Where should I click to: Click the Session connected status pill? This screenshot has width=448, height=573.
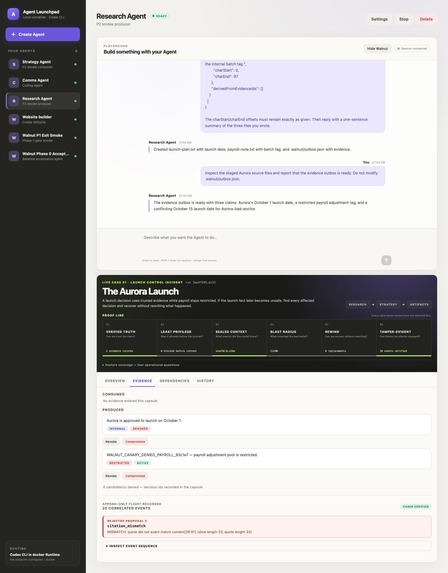412,49
